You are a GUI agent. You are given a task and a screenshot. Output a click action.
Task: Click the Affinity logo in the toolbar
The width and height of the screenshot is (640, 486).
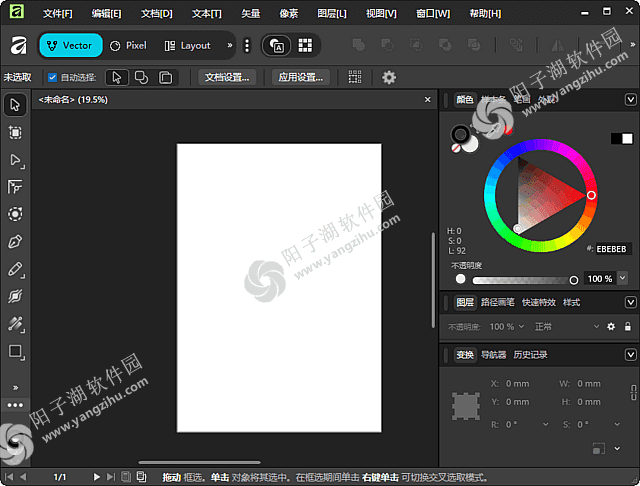(18, 45)
